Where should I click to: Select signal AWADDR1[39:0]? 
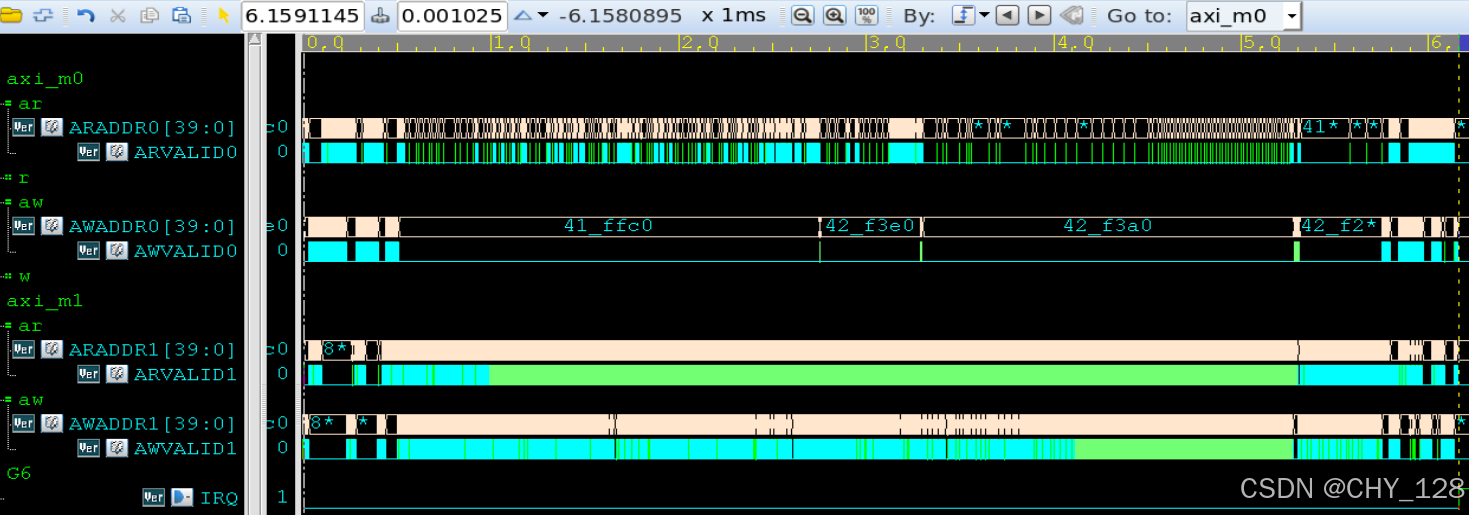152,424
